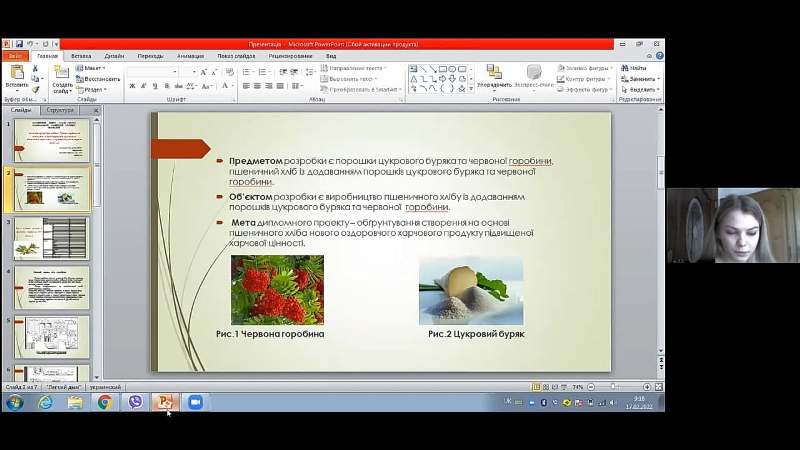Toggle Justify text alignment
The image size is (800, 450).
tap(280, 86)
